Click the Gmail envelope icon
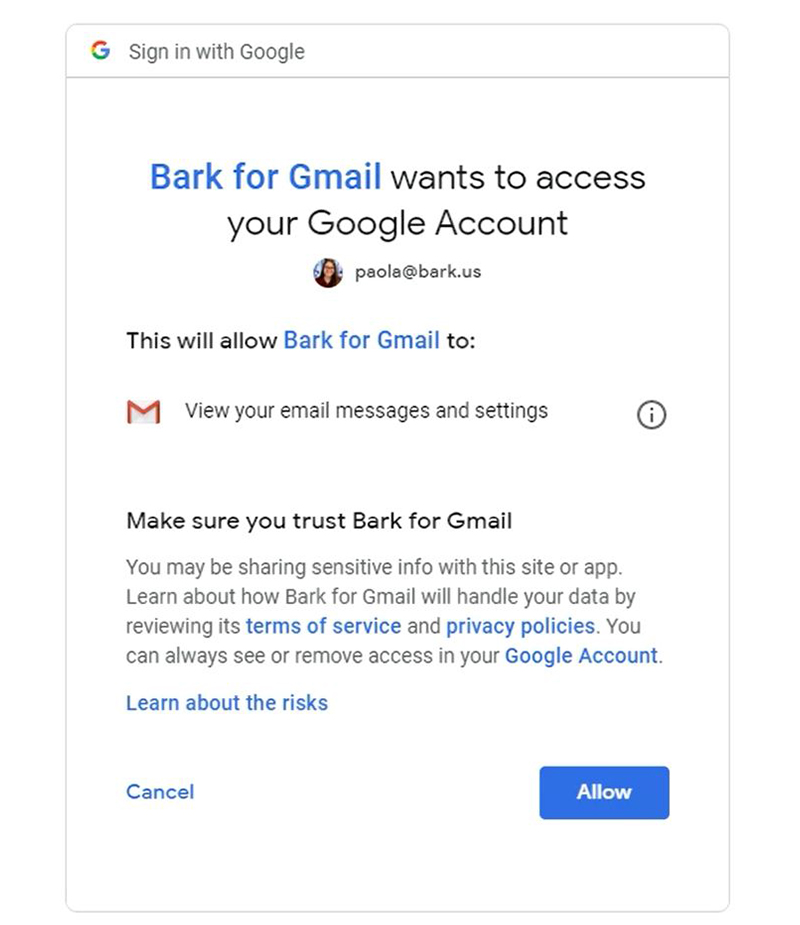The height and width of the screenshot is (925, 800). [x=143, y=412]
